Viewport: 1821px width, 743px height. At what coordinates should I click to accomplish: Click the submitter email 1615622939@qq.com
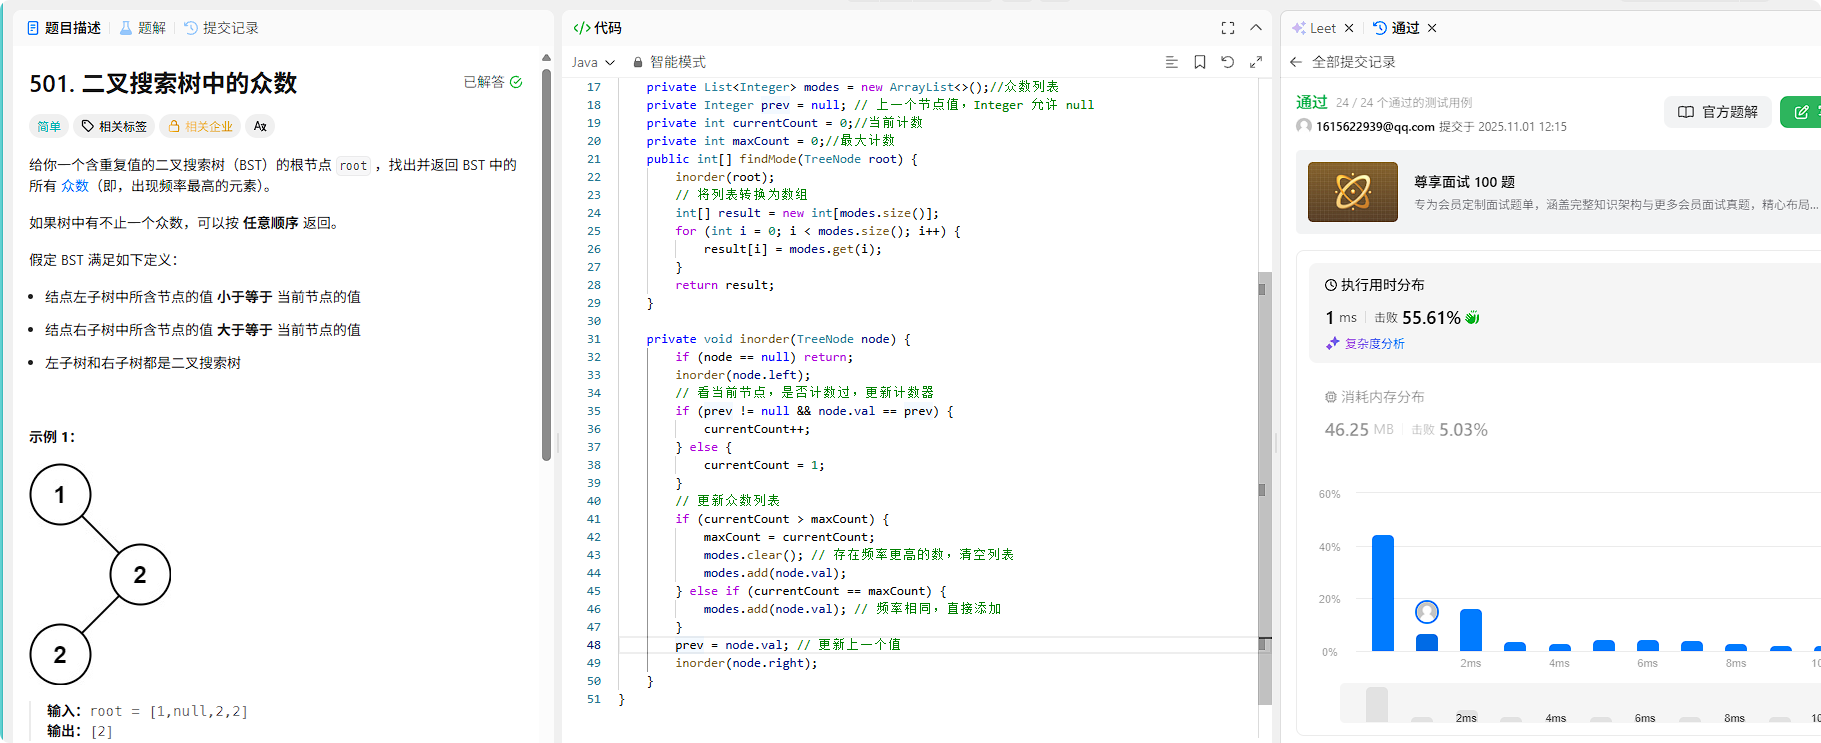pos(1375,127)
